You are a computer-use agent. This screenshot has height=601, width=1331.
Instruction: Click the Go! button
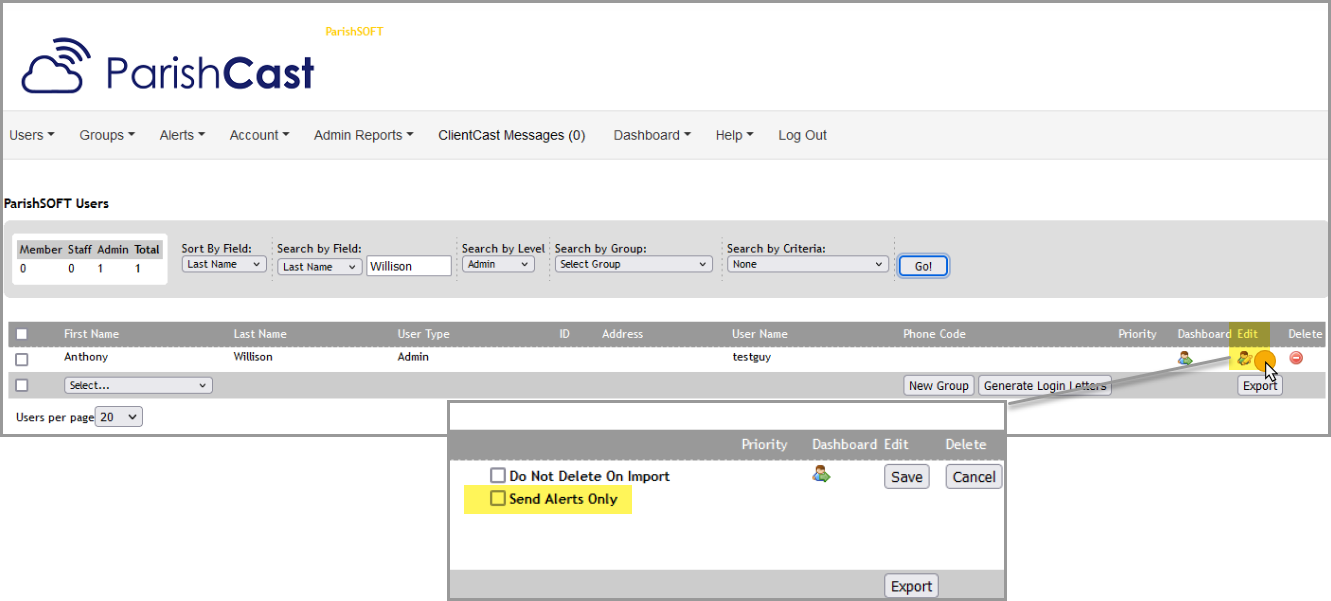923,266
